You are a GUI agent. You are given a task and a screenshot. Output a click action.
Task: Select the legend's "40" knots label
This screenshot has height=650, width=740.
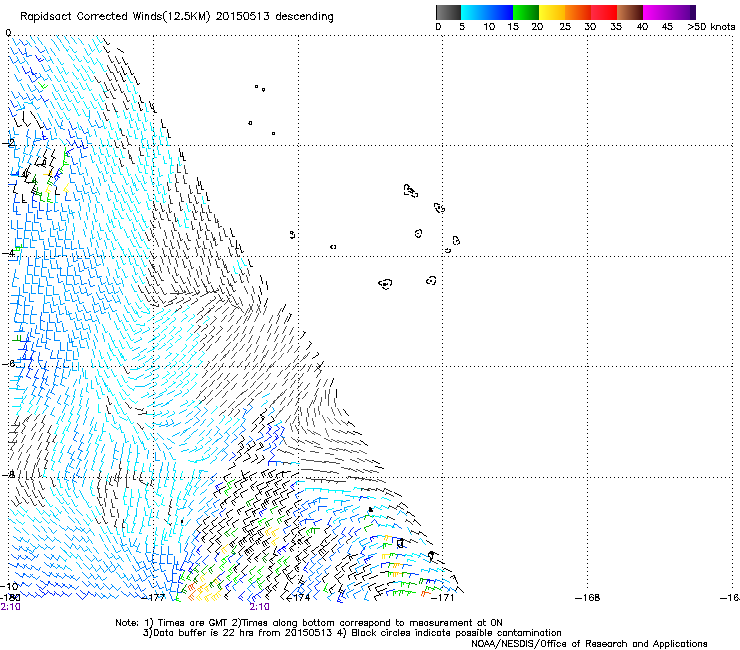tap(642, 27)
